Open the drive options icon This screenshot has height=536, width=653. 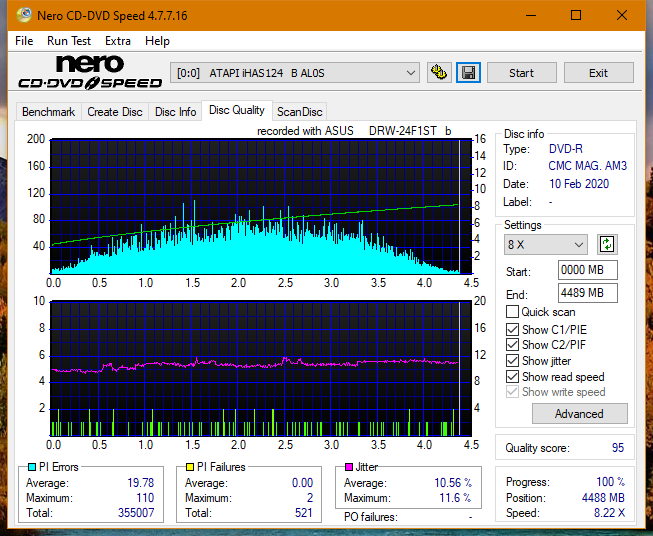pos(439,73)
